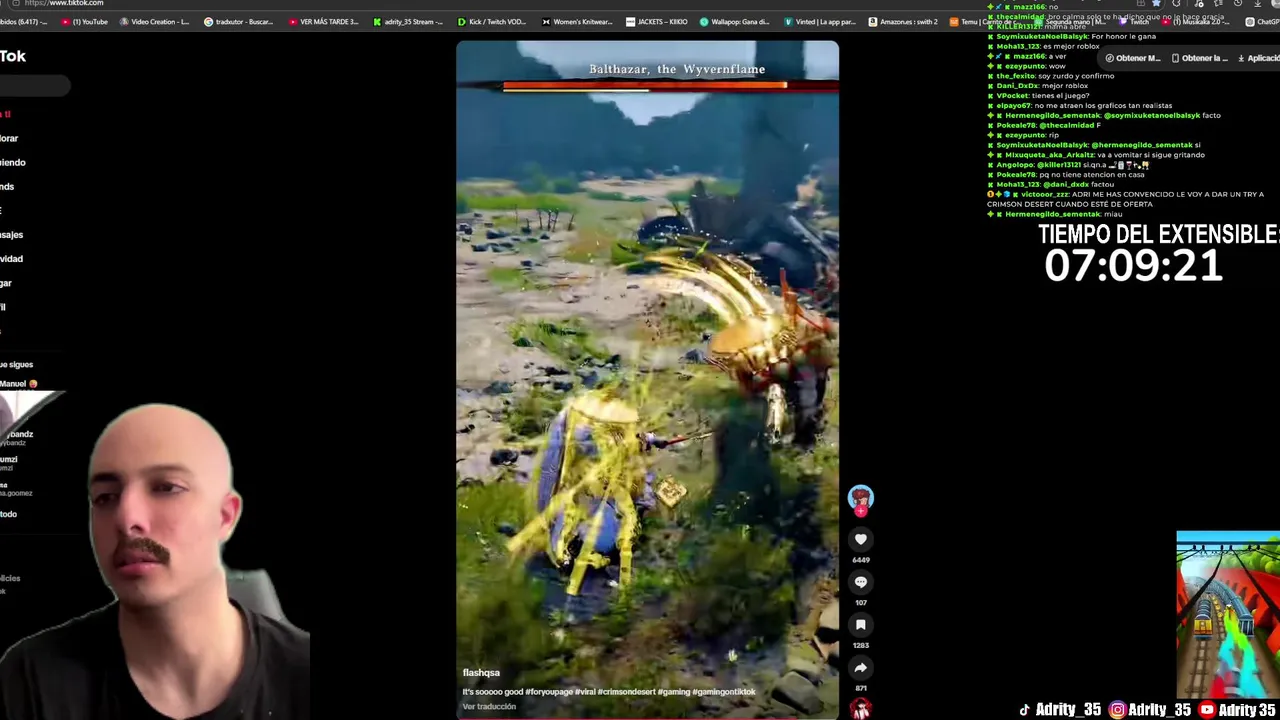Open #gamingontiktok hashtag
1280x720 pixels.
click(x=724, y=692)
